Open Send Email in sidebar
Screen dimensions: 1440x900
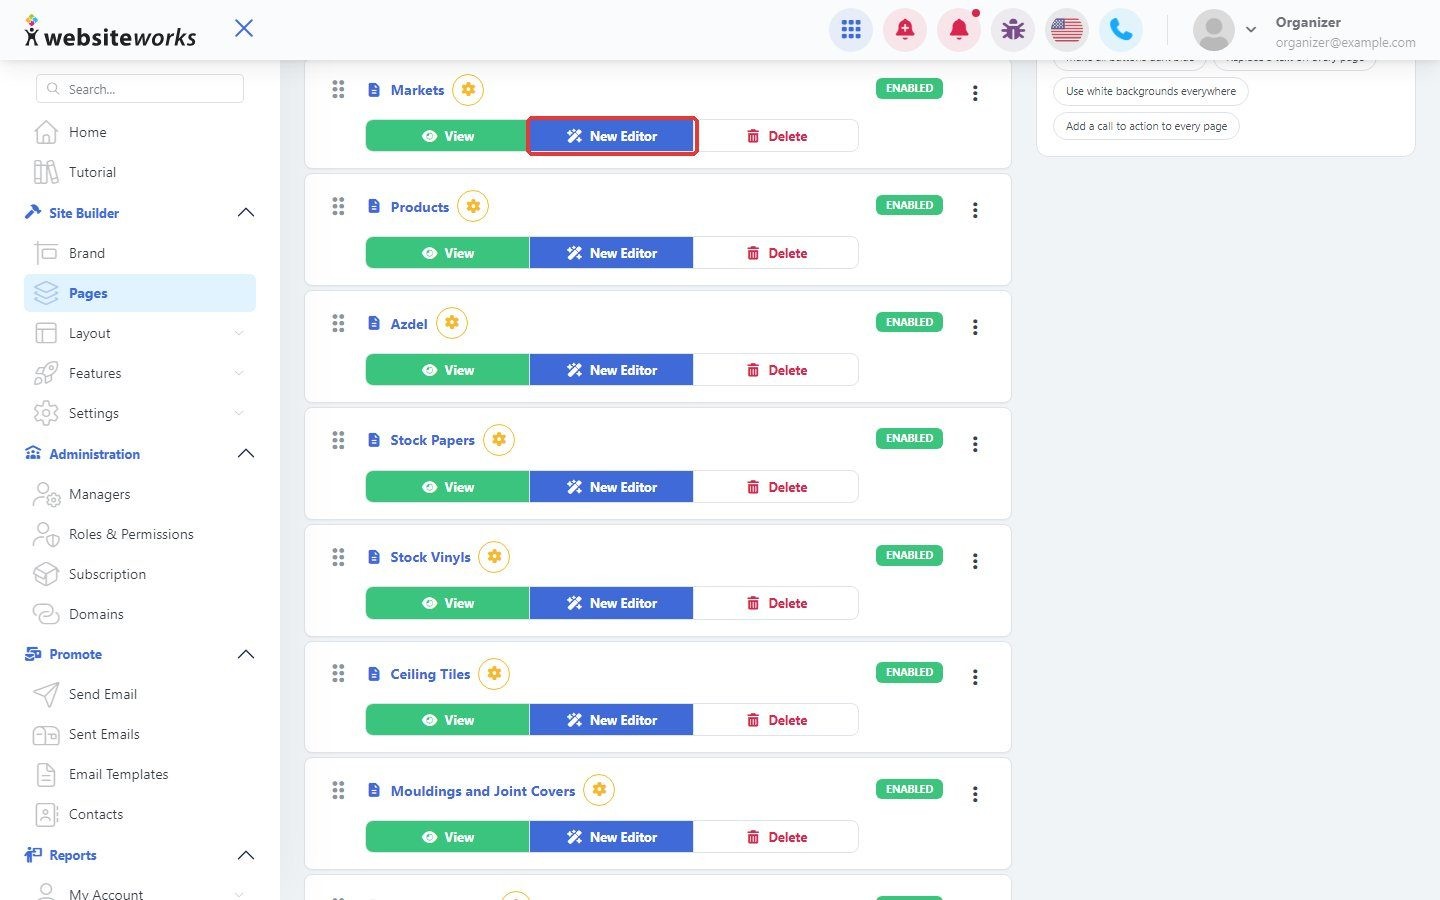(x=140, y=694)
